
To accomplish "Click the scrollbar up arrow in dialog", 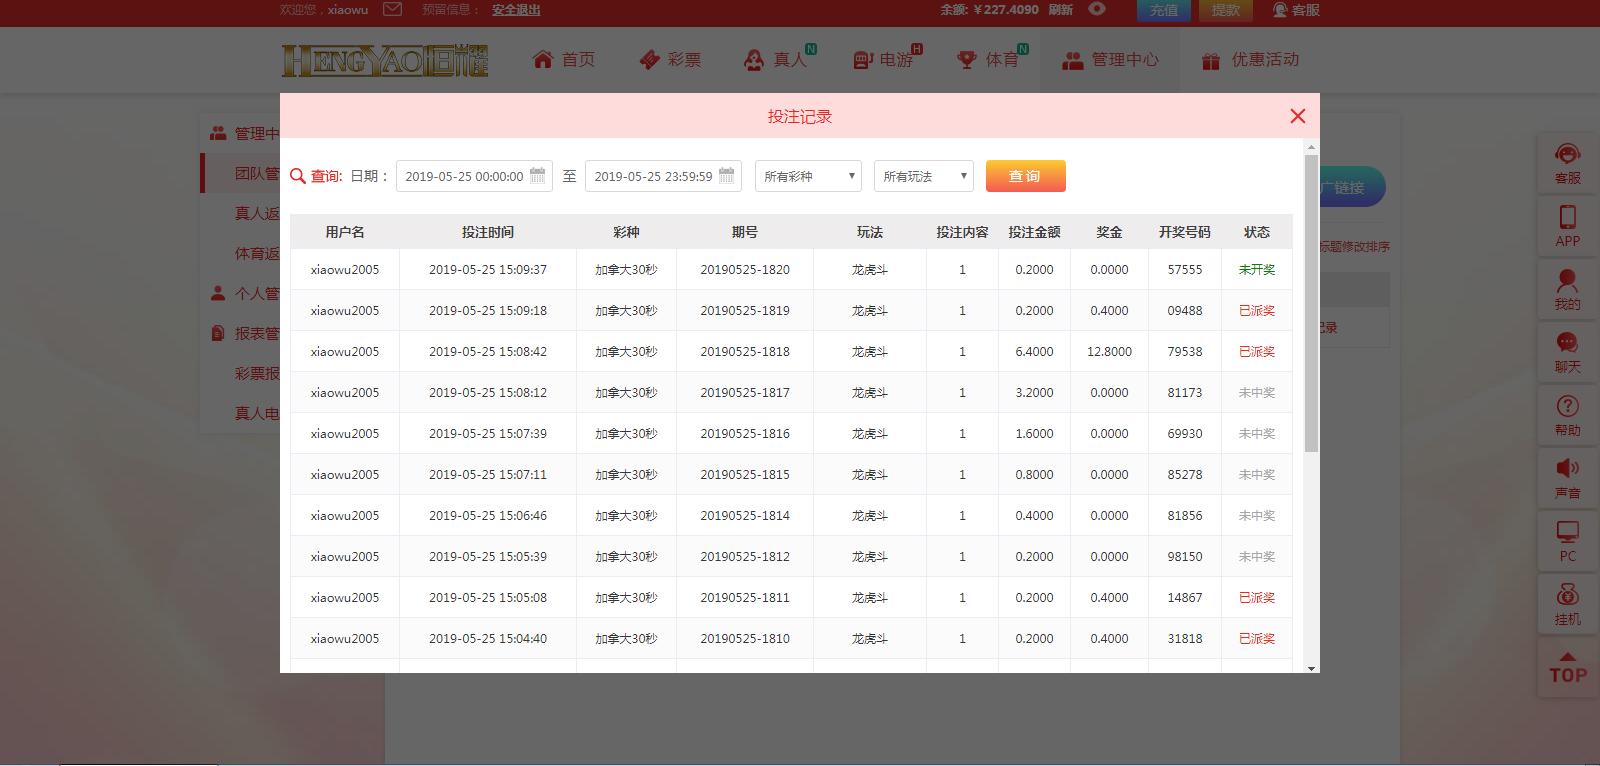I will coord(1312,146).
